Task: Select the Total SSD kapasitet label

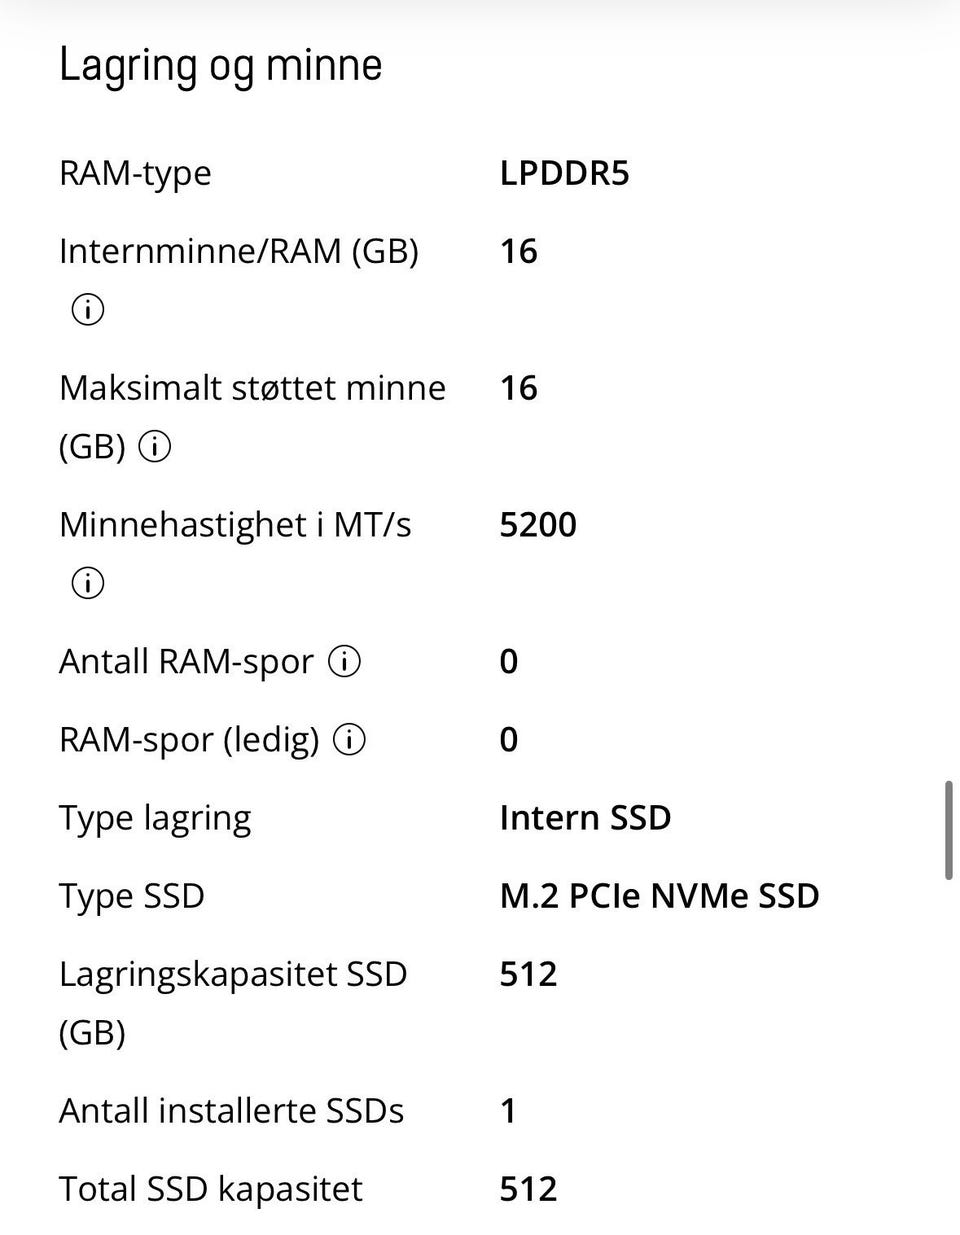Action: coord(210,1189)
